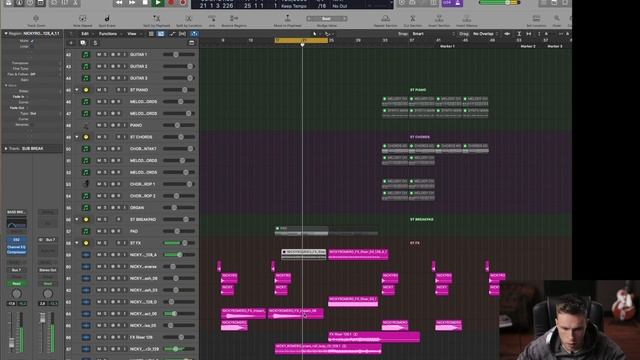The height and width of the screenshot is (360, 640).
Task: Click the Flex view button in tracks menu bar
Action: tap(182, 34)
